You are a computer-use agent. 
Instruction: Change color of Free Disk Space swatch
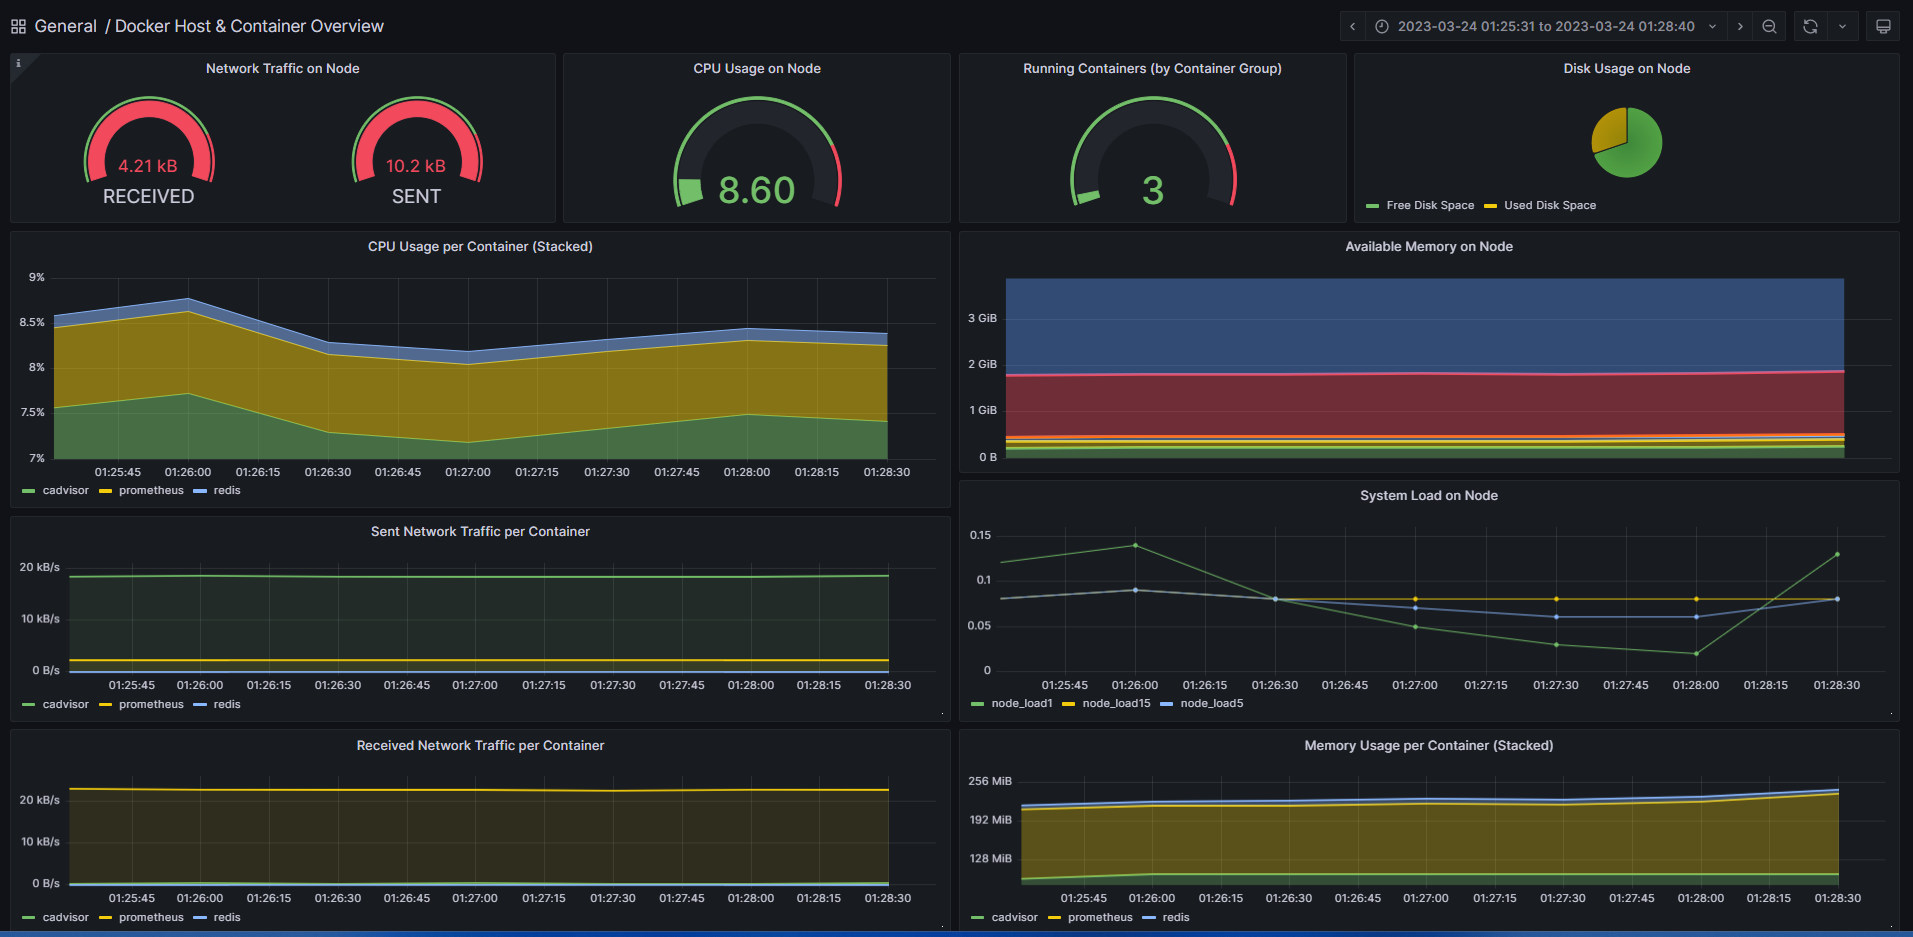(1372, 206)
